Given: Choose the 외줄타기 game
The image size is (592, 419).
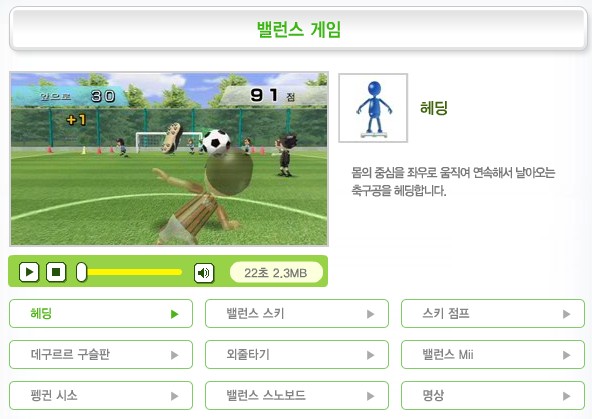Looking at the screenshot, I should pos(297,354).
